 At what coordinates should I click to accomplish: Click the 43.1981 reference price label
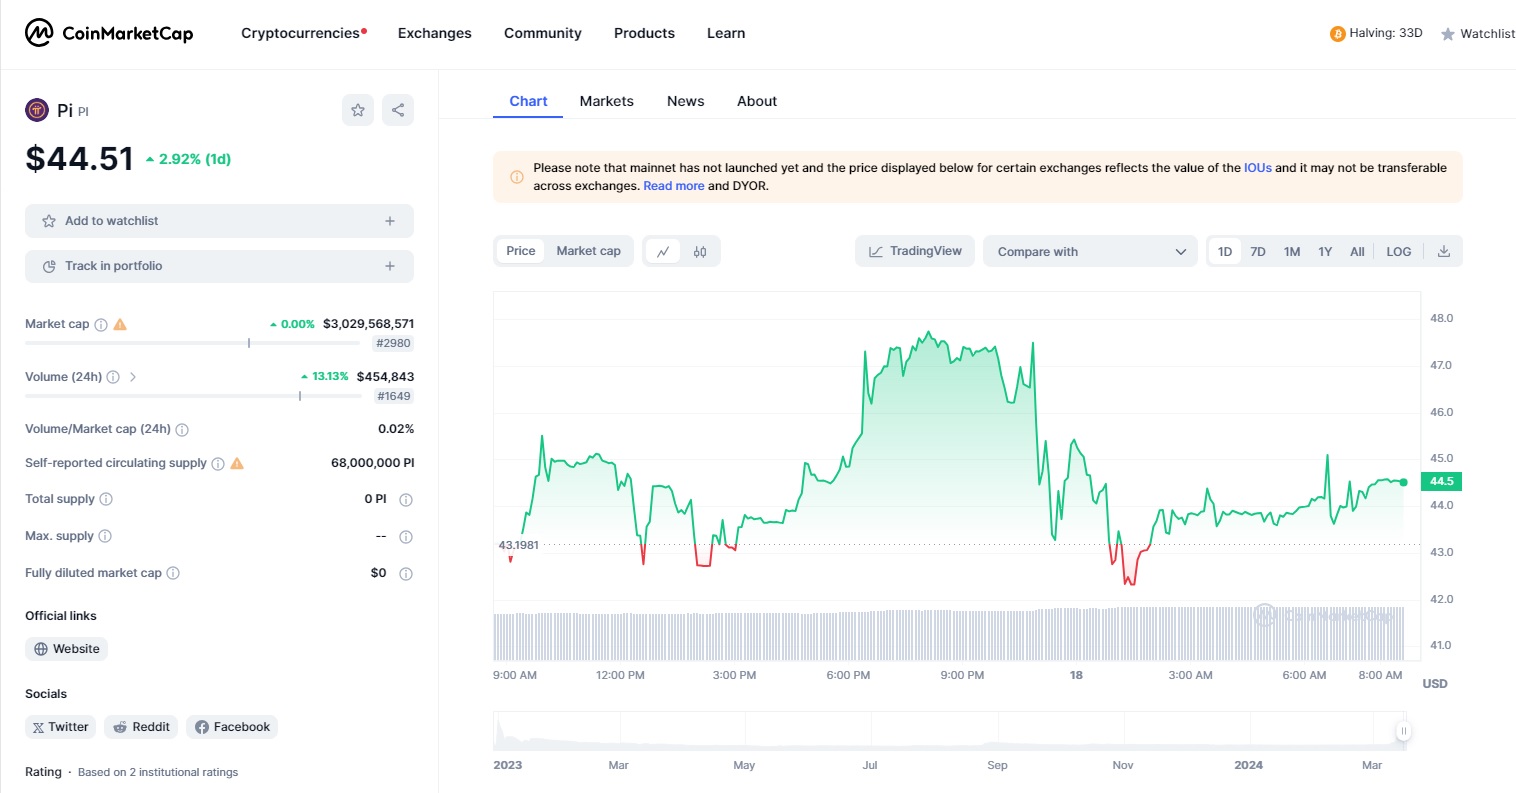pyautogui.click(x=519, y=545)
